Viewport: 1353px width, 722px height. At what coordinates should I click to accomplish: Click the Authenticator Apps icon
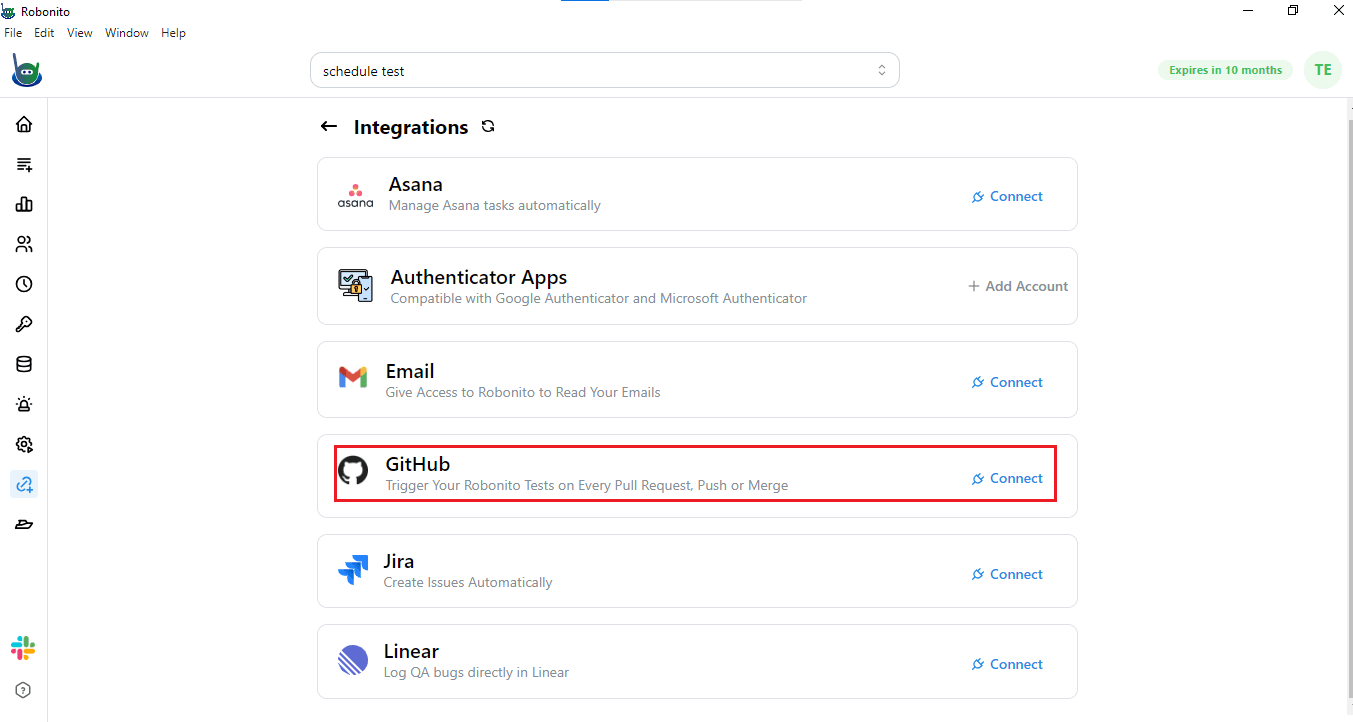pos(355,286)
